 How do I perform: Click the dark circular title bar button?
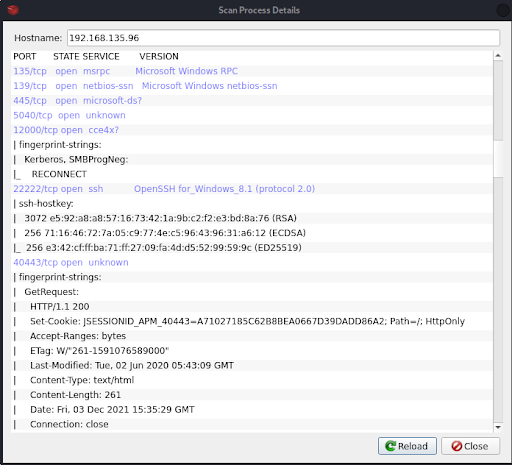[503, 10]
